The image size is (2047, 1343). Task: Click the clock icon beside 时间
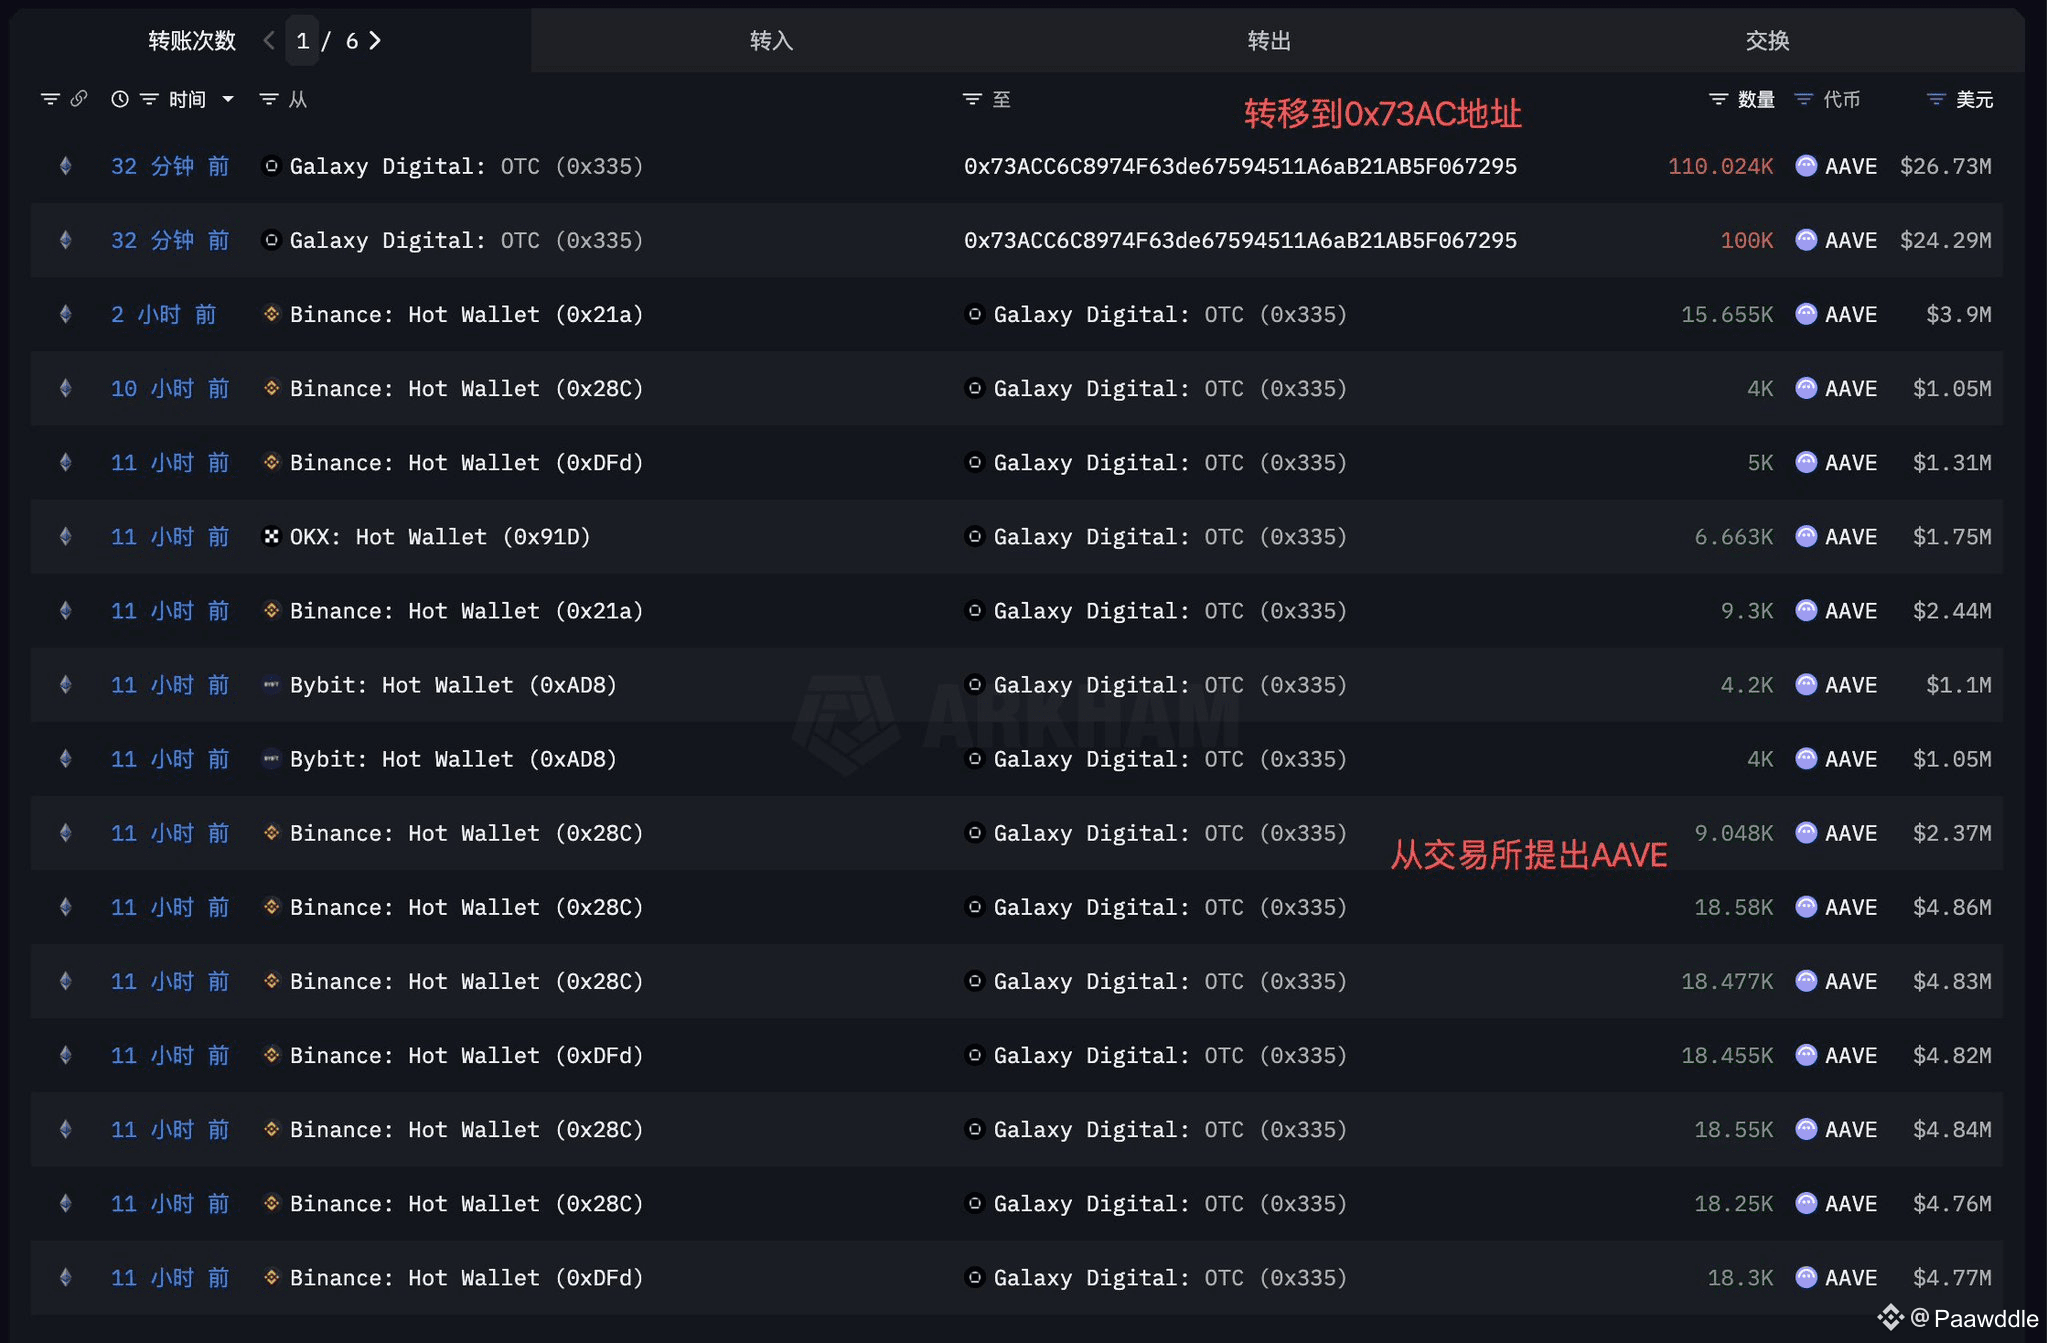tap(120, 99)
